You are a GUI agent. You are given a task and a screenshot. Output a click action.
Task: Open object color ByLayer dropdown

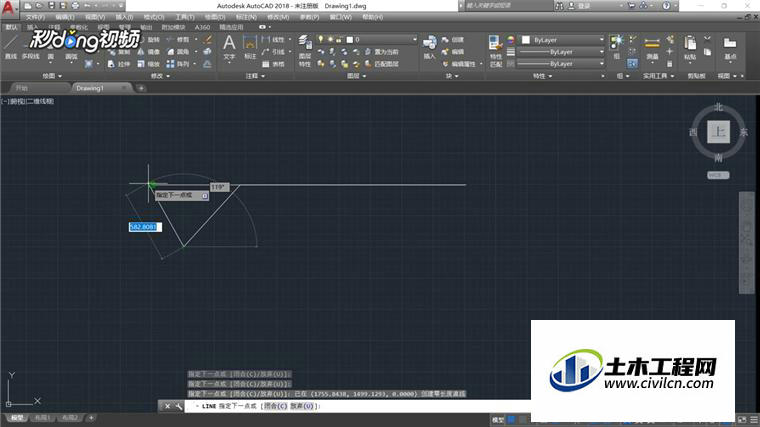click(x=602, y=40)
